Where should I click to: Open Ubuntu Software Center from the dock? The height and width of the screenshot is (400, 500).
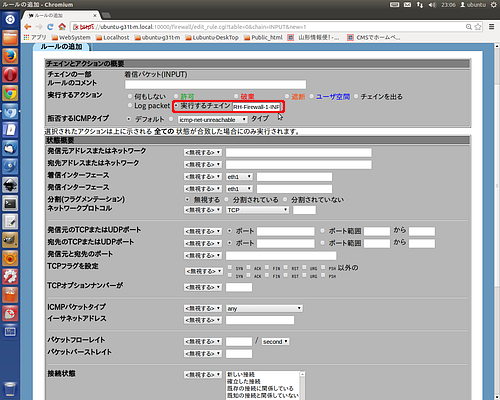(10, 295)
